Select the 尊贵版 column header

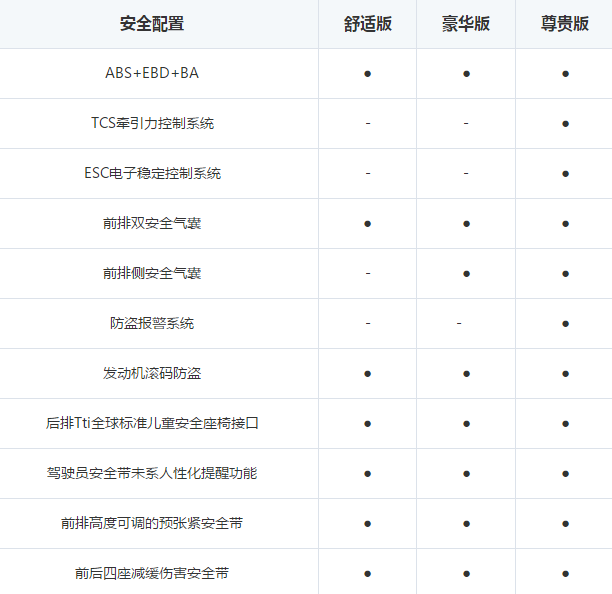[x=565, y=24]
